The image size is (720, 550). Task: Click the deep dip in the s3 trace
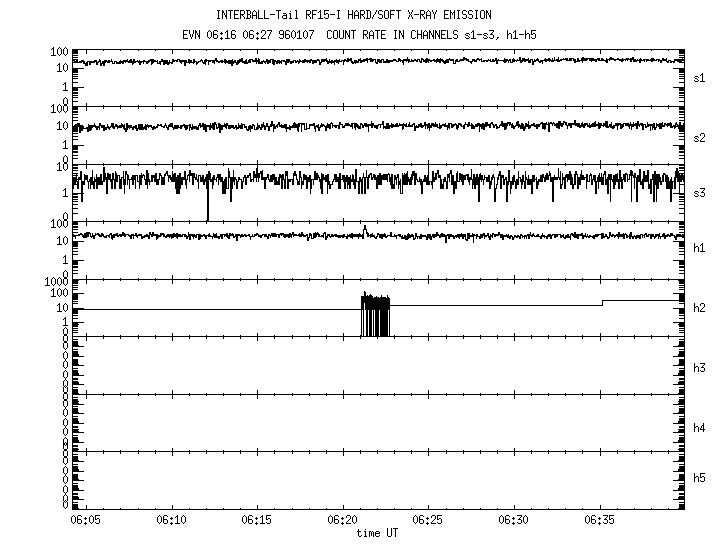pos(207,205)
